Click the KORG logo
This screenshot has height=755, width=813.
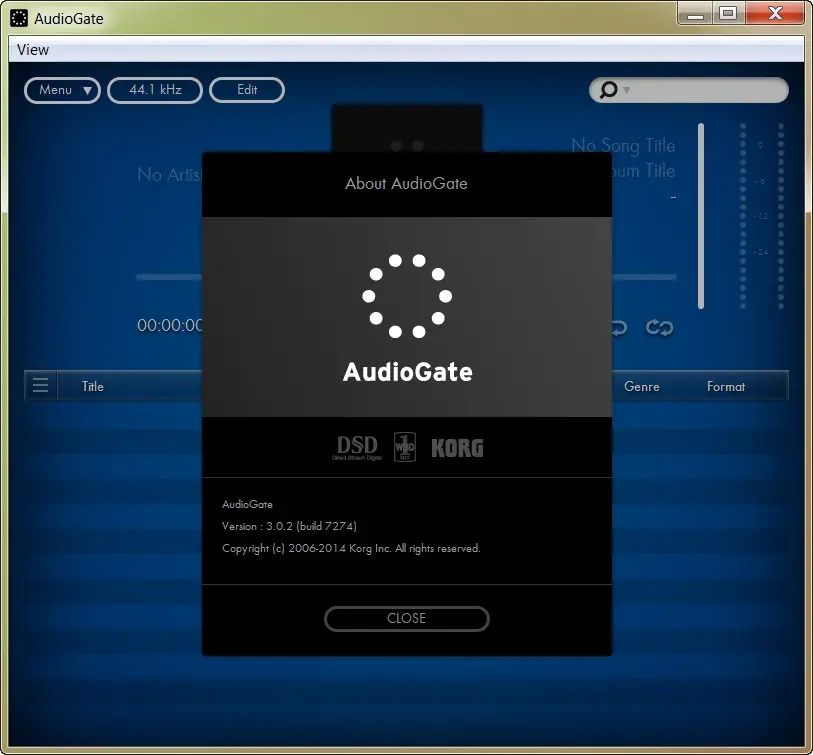coord(457,448)
